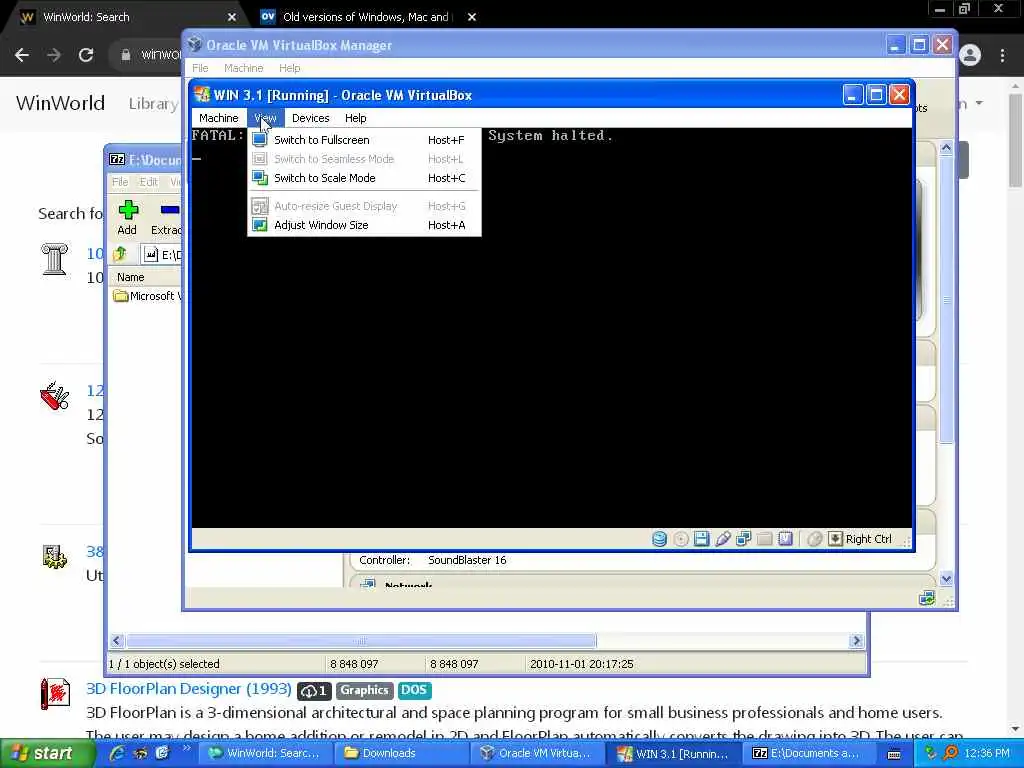The width and height of the screenshot is (1024, 768).
Task: Open File menu in 7-Zip window
Action: (120, 182)
